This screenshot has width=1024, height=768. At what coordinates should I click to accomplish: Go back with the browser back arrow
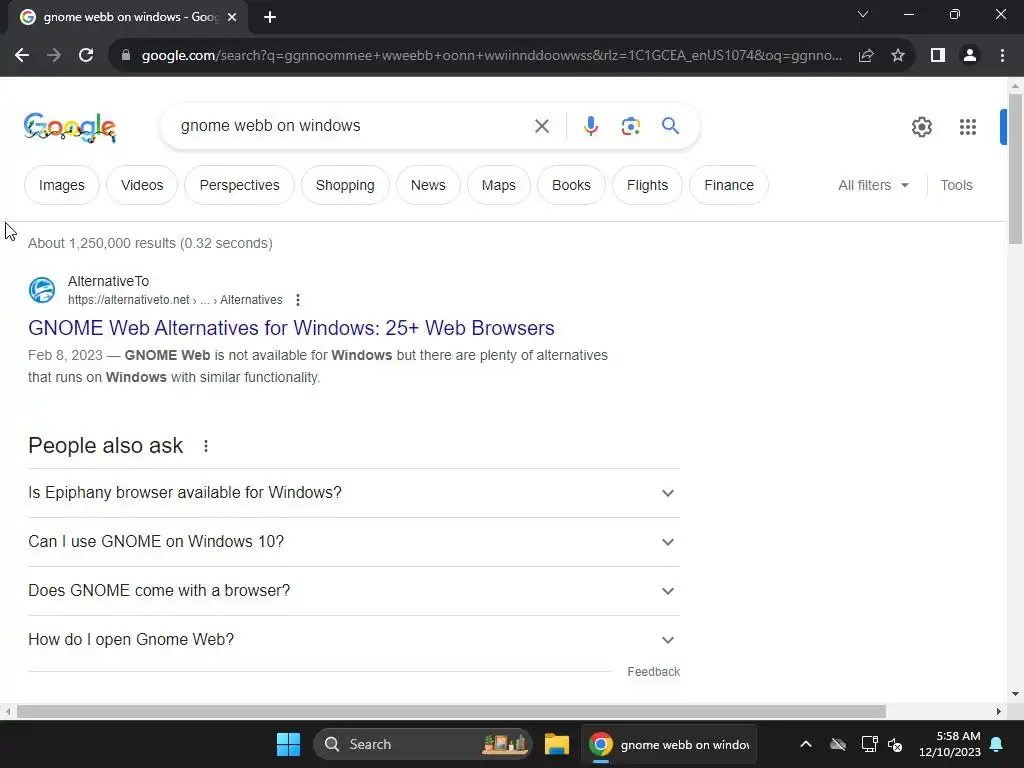22,56
